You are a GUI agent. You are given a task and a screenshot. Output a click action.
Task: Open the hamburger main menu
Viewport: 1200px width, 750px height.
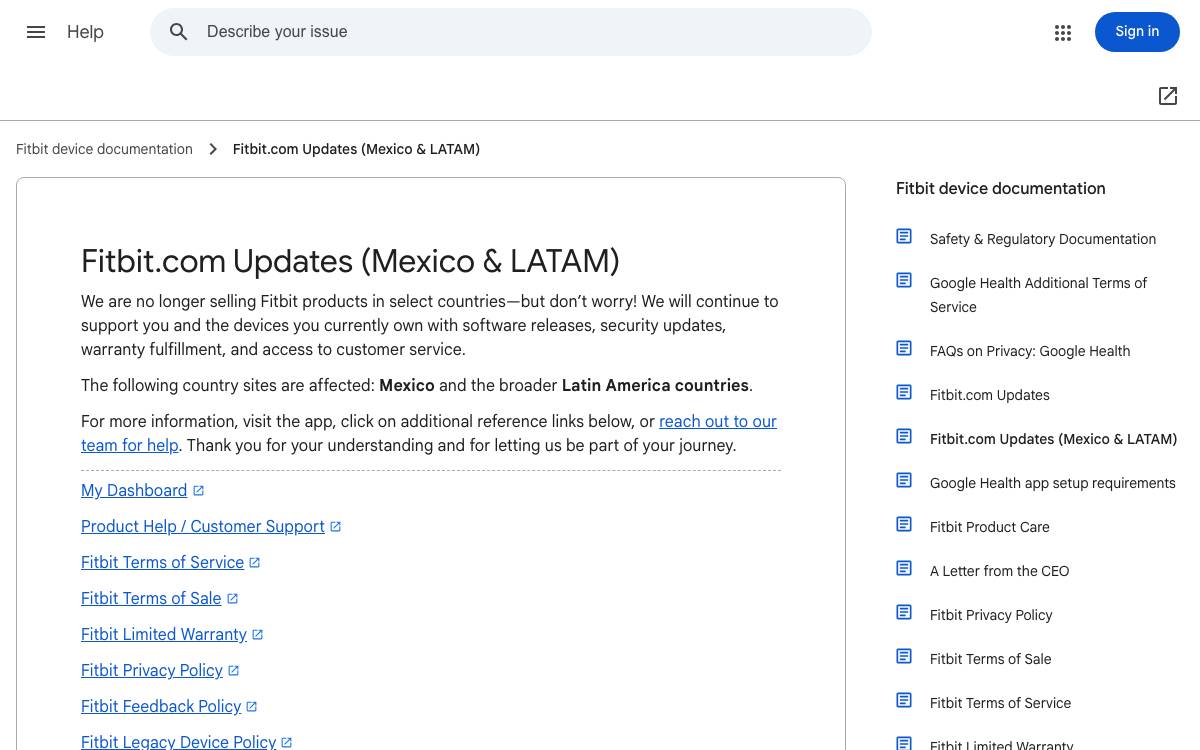[36, 32]
